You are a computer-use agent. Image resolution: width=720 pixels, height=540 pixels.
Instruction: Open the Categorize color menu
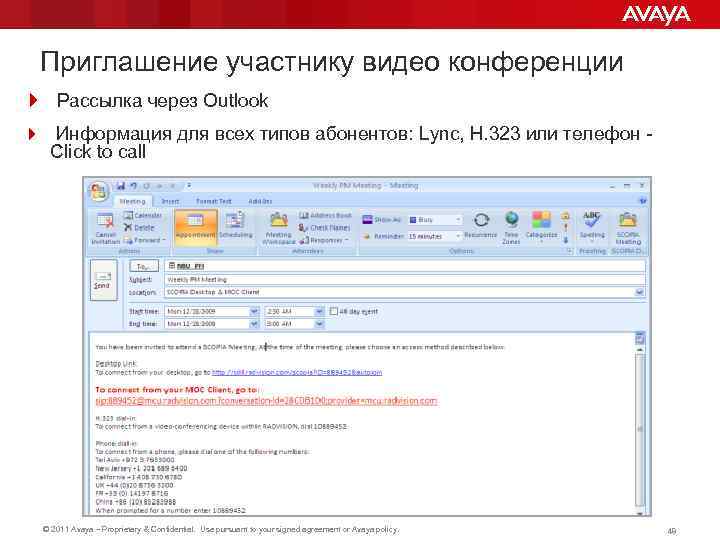(x=541, y=226)
